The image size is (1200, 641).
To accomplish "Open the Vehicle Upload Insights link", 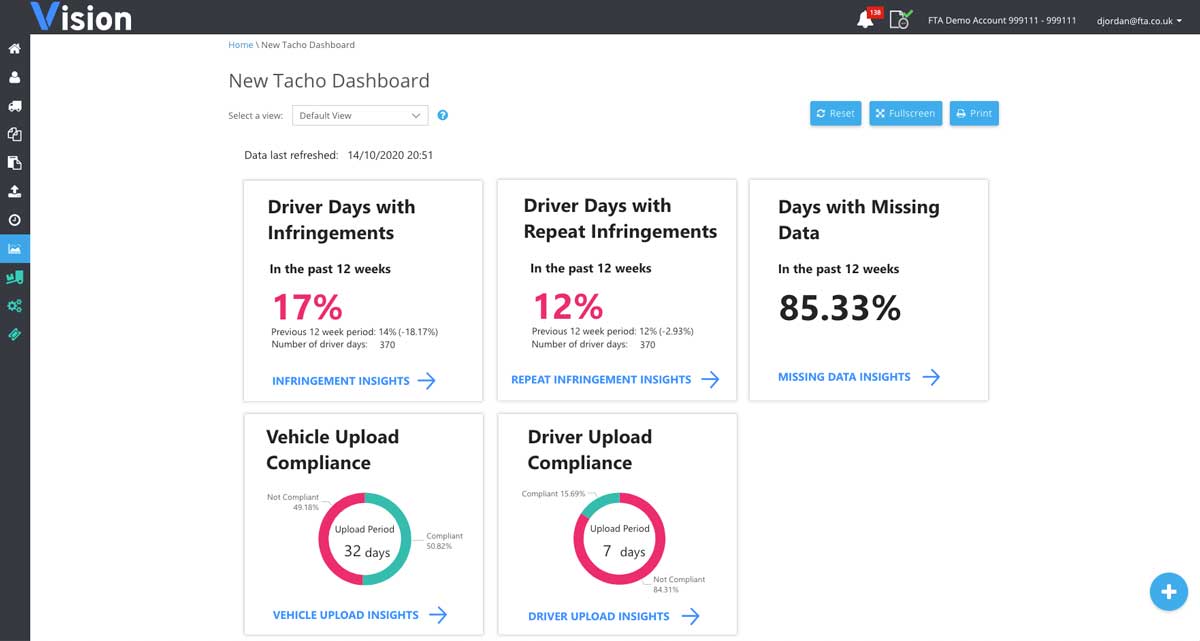I will pos(360,615).
